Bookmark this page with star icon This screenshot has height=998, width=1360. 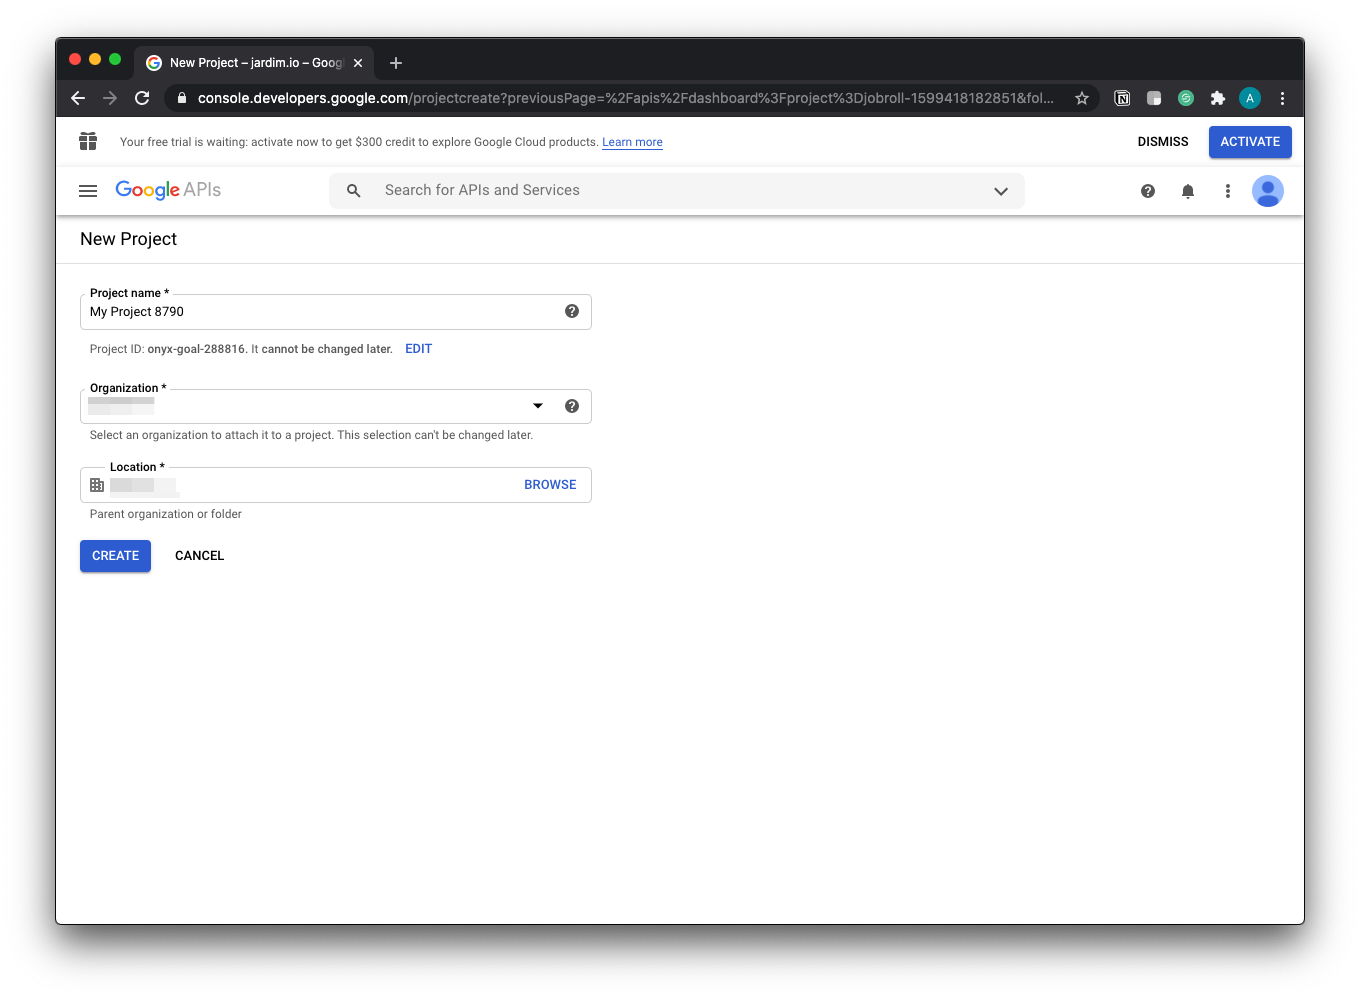tap(1082, 98)
